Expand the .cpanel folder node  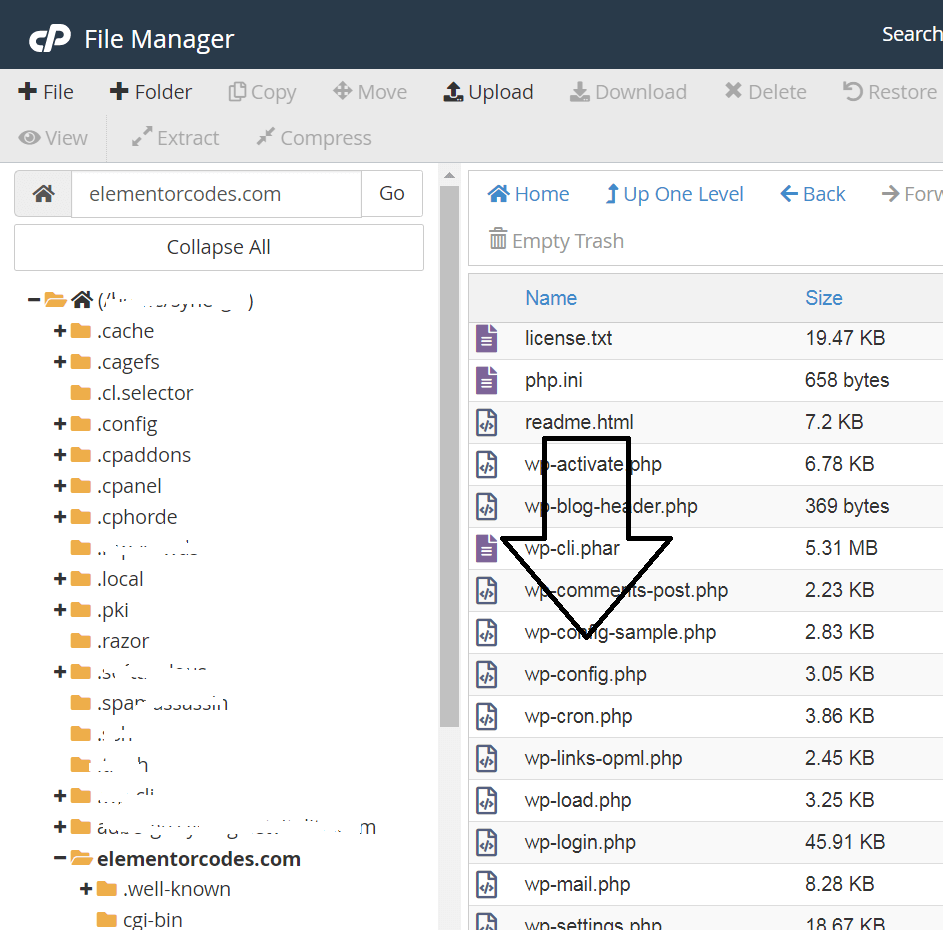(x=60, y=486)
